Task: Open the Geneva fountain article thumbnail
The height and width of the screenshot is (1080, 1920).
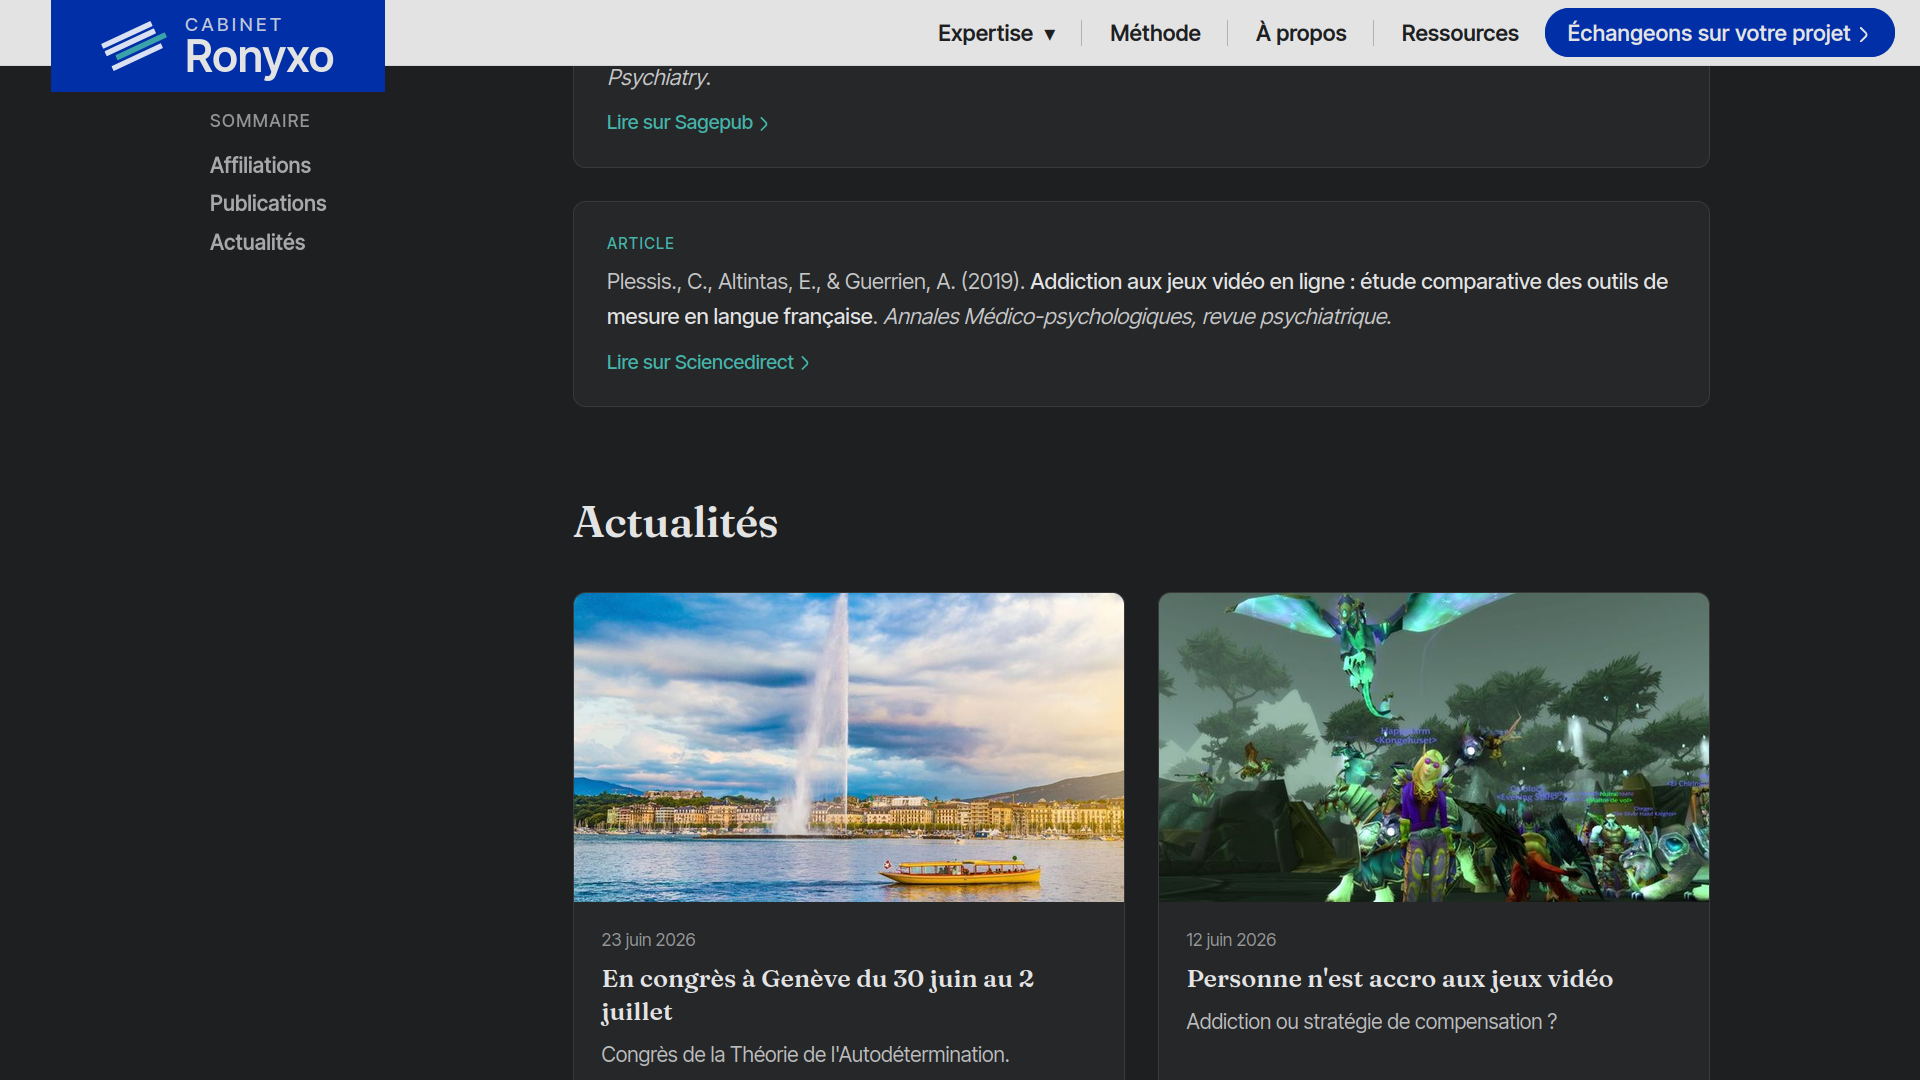Action: (849, 747)
